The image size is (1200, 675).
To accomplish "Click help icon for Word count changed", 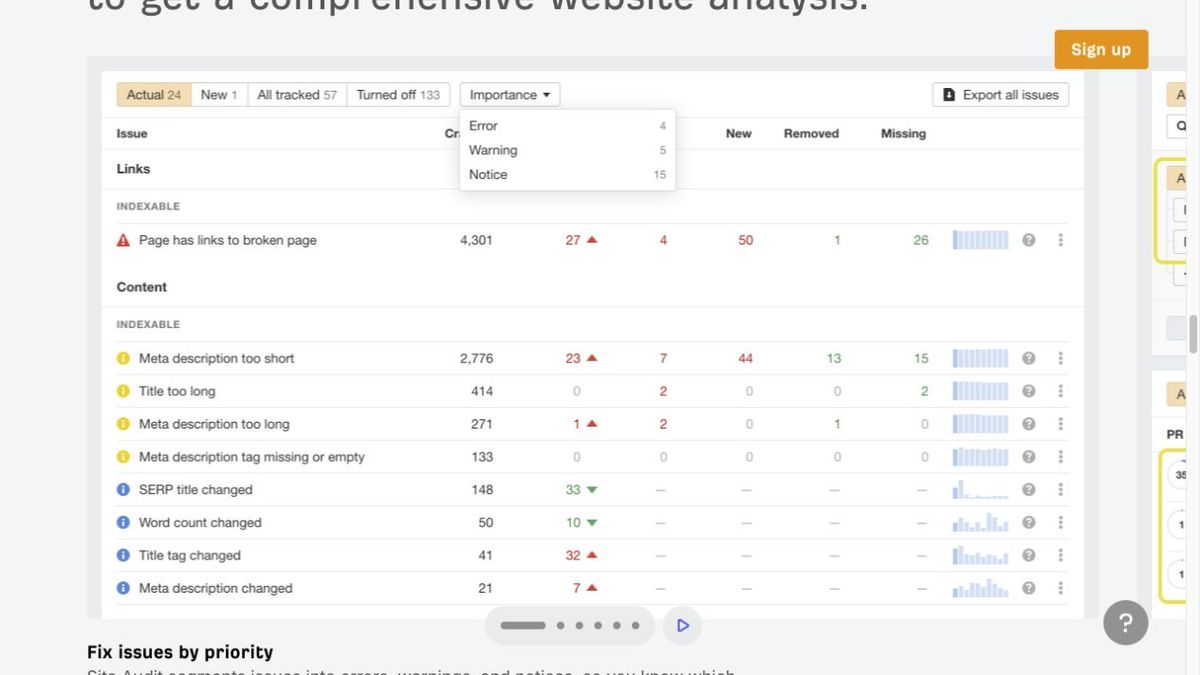I will 1028,522.
